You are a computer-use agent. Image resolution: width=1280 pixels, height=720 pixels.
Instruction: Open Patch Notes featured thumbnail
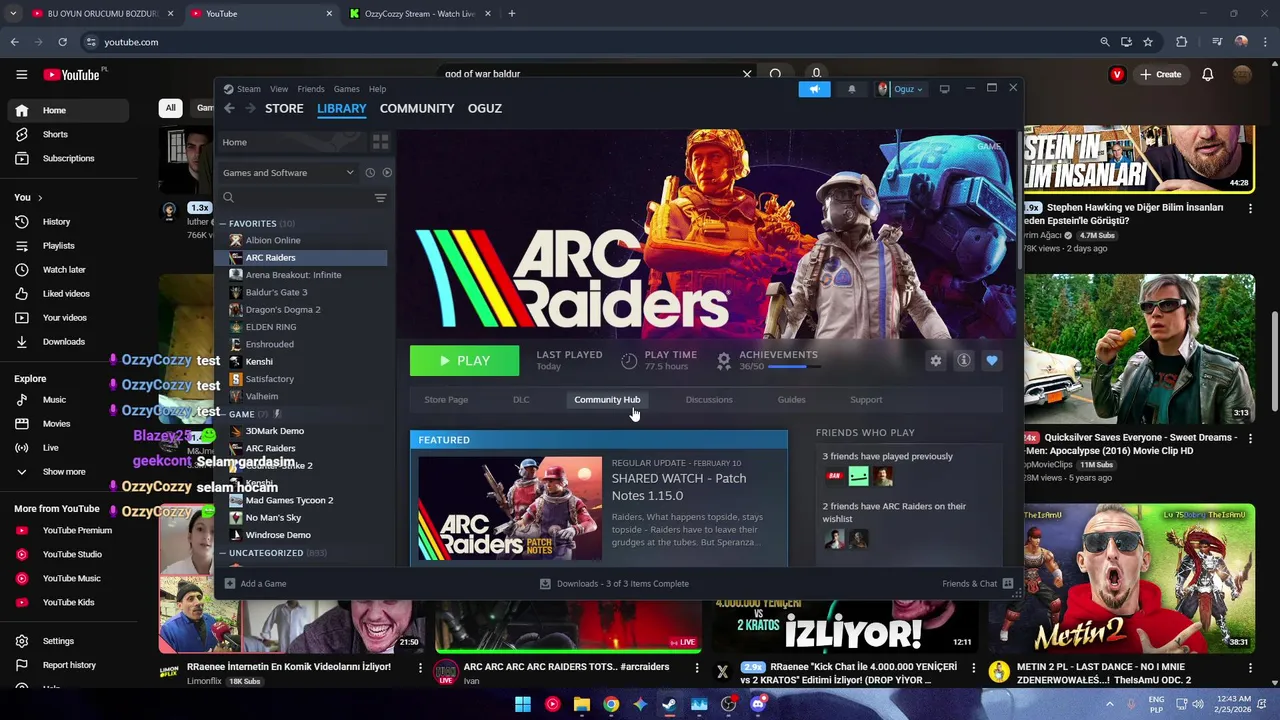[x=510, y=508]
